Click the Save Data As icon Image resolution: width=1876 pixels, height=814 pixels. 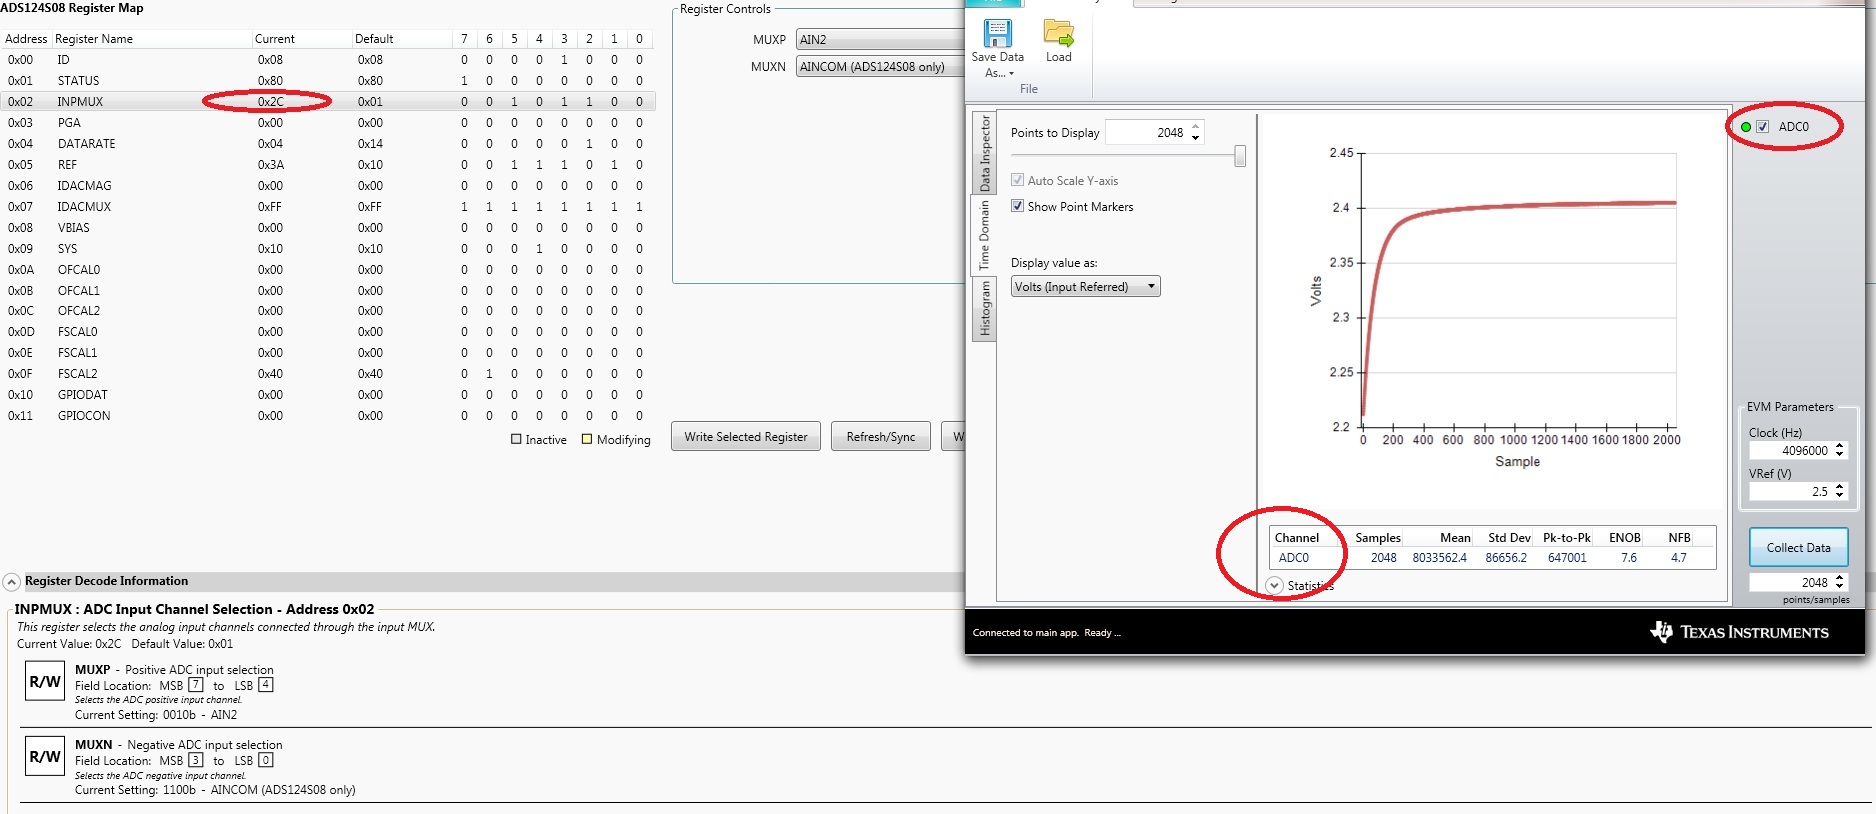pyautogui.click(x=997, y=33)
